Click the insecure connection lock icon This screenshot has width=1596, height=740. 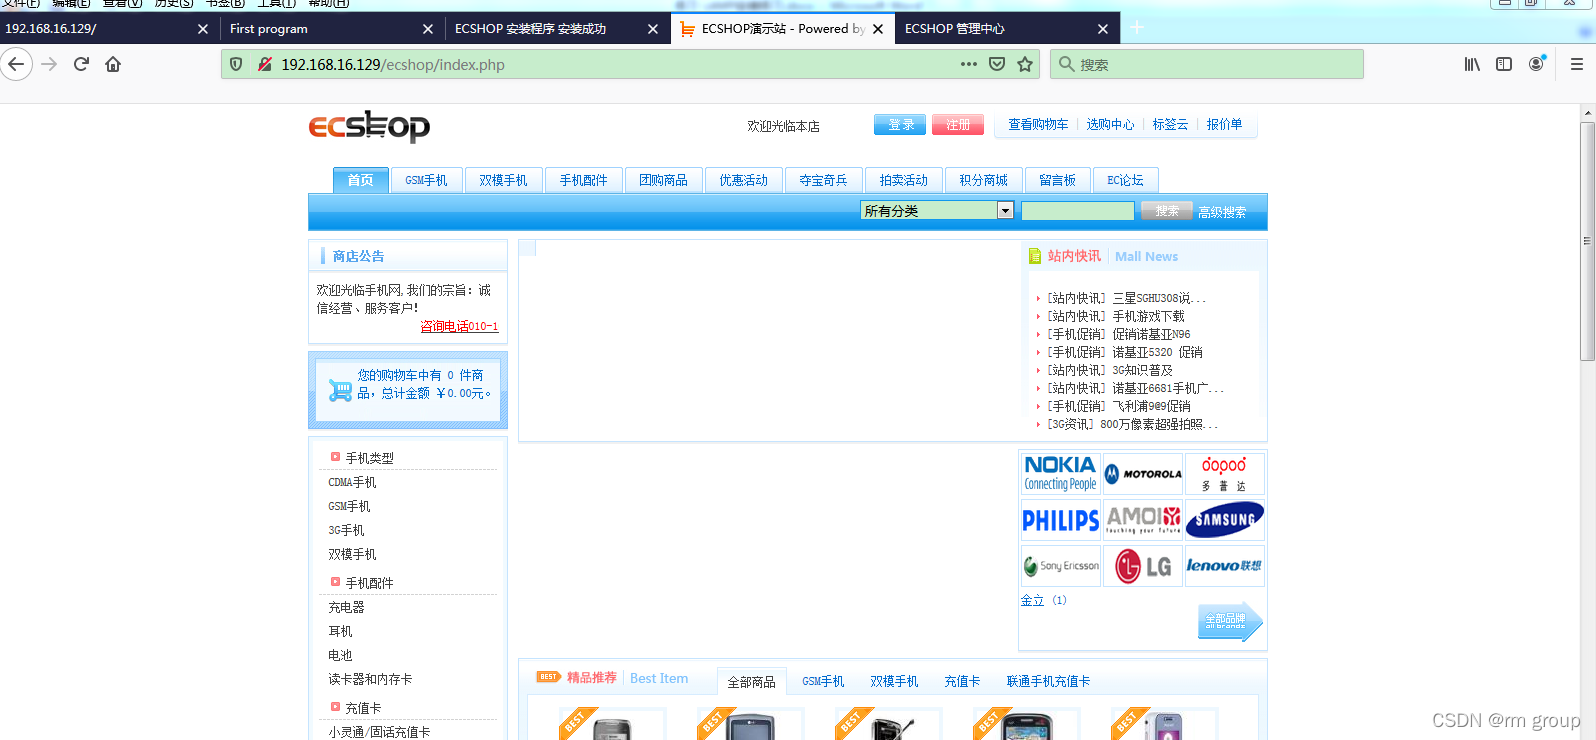point(264,64)
